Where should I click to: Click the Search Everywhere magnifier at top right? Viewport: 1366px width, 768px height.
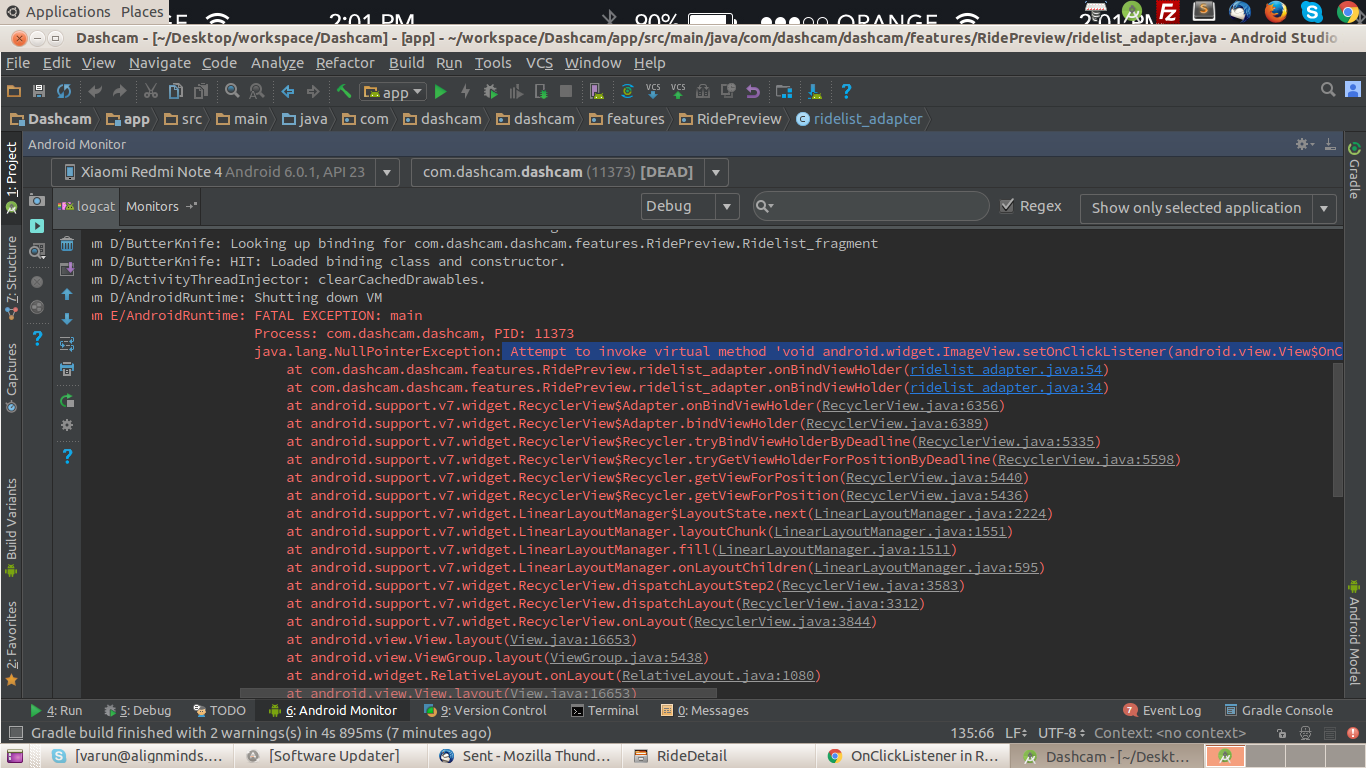click(x=1328, y=90)
